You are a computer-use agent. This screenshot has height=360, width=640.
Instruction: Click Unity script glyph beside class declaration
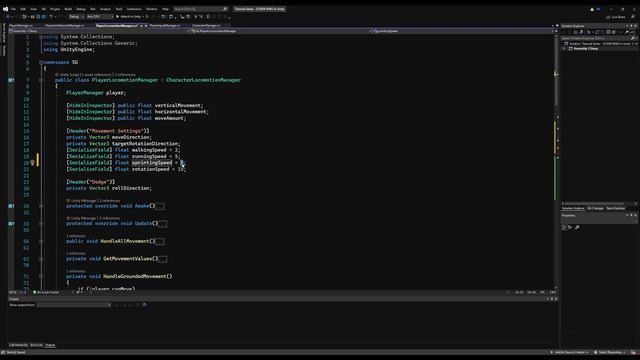(11, 80)
